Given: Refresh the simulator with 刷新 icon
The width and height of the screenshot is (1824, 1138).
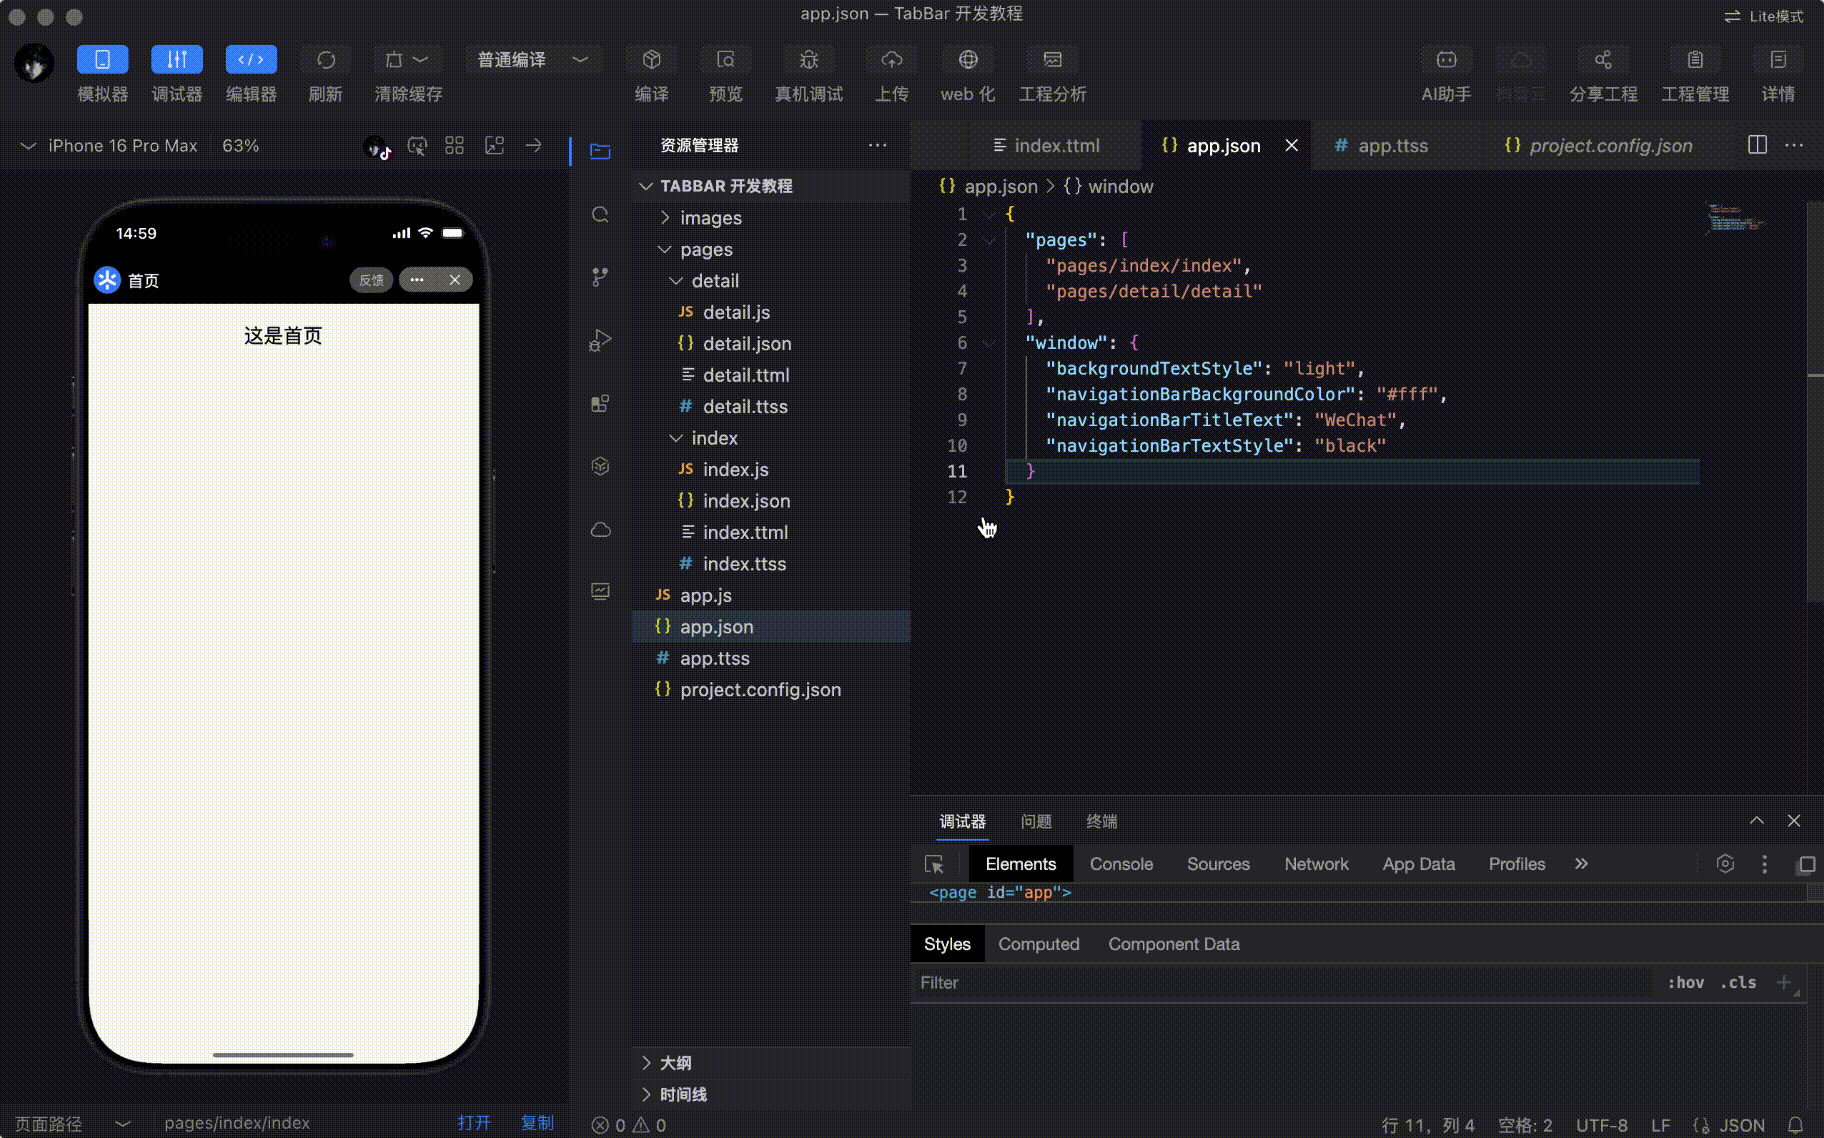Looking at the screenshot, I should point(326,60).
